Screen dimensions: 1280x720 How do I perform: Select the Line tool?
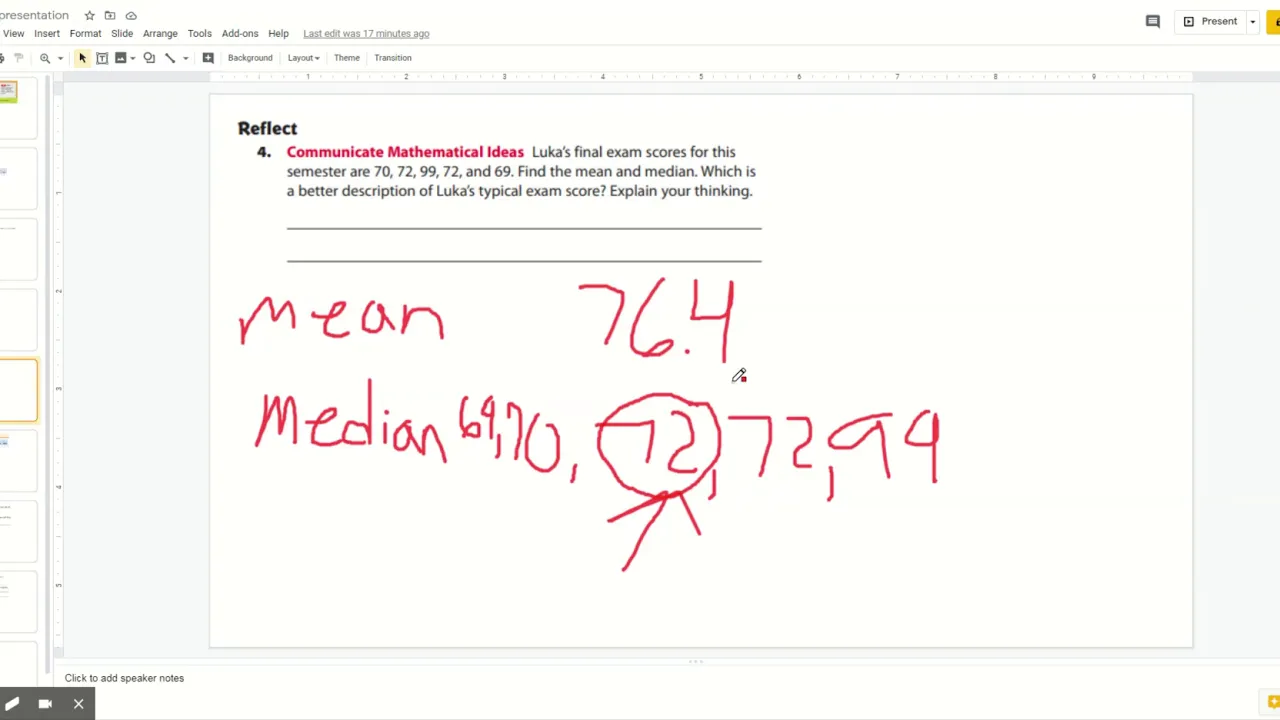click(170, 58)
